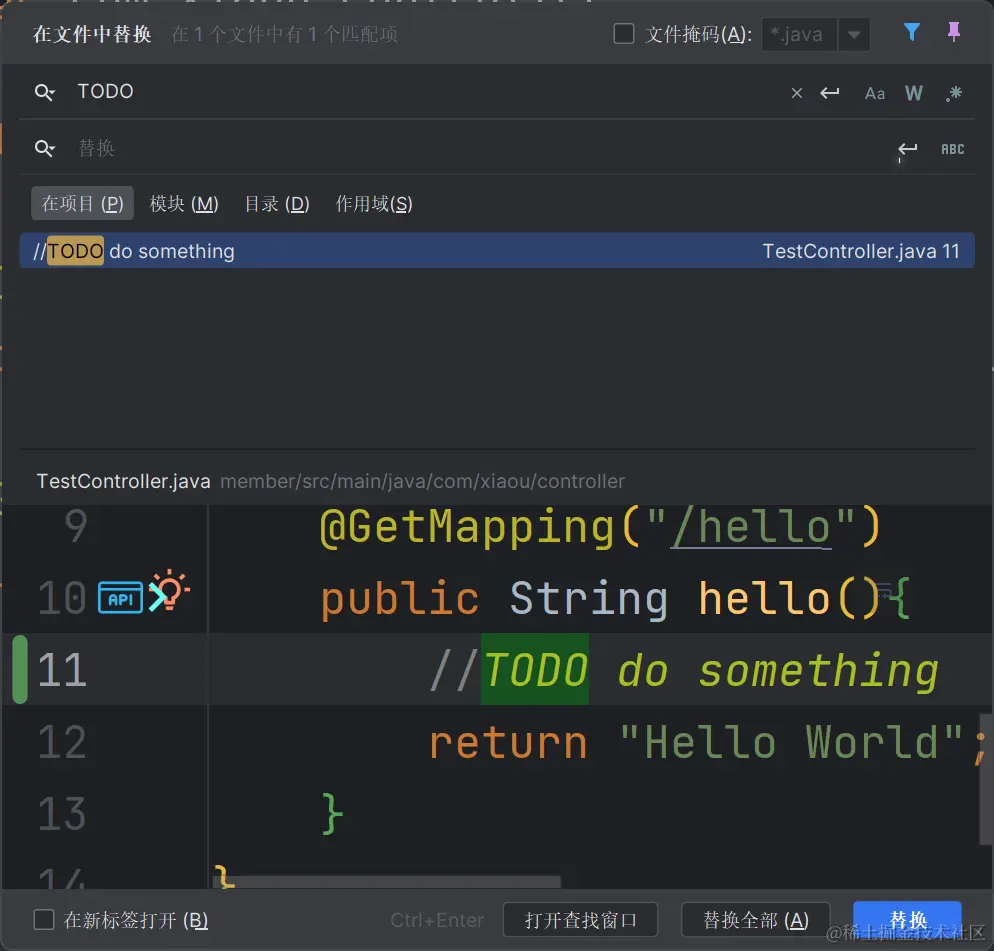Image resolution: width=994 pixels, height=951 pixels.
Task: Toggle whole words (W) matching
Action: tap(913, 93)
